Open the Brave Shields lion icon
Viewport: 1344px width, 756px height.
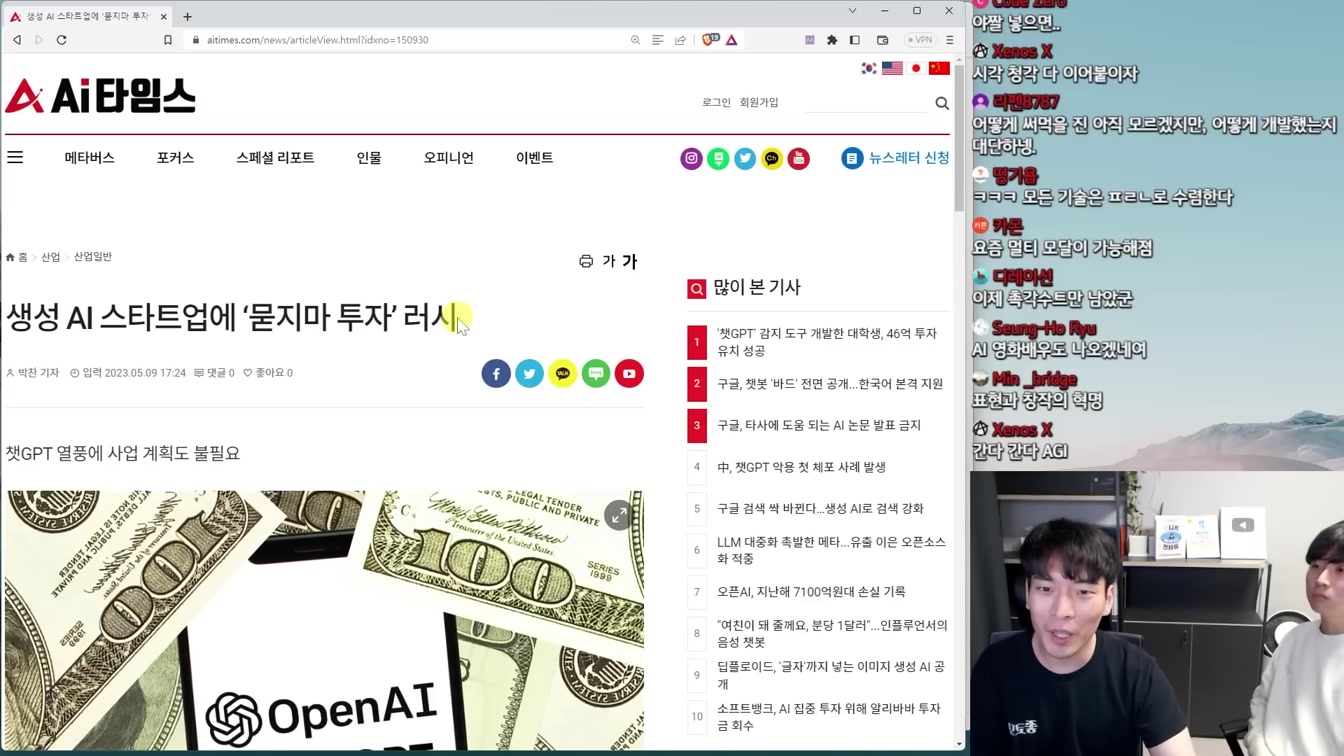(x=710, y=40)
